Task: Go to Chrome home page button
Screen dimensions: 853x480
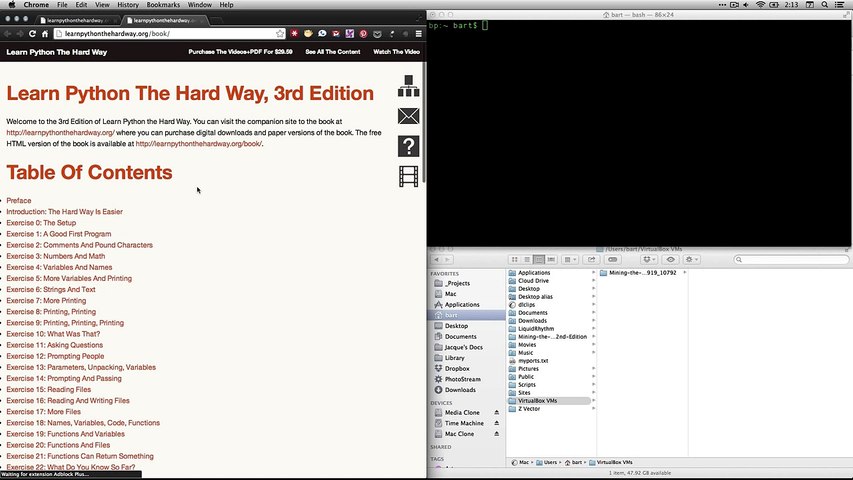Action: click(x=45, y=34)
